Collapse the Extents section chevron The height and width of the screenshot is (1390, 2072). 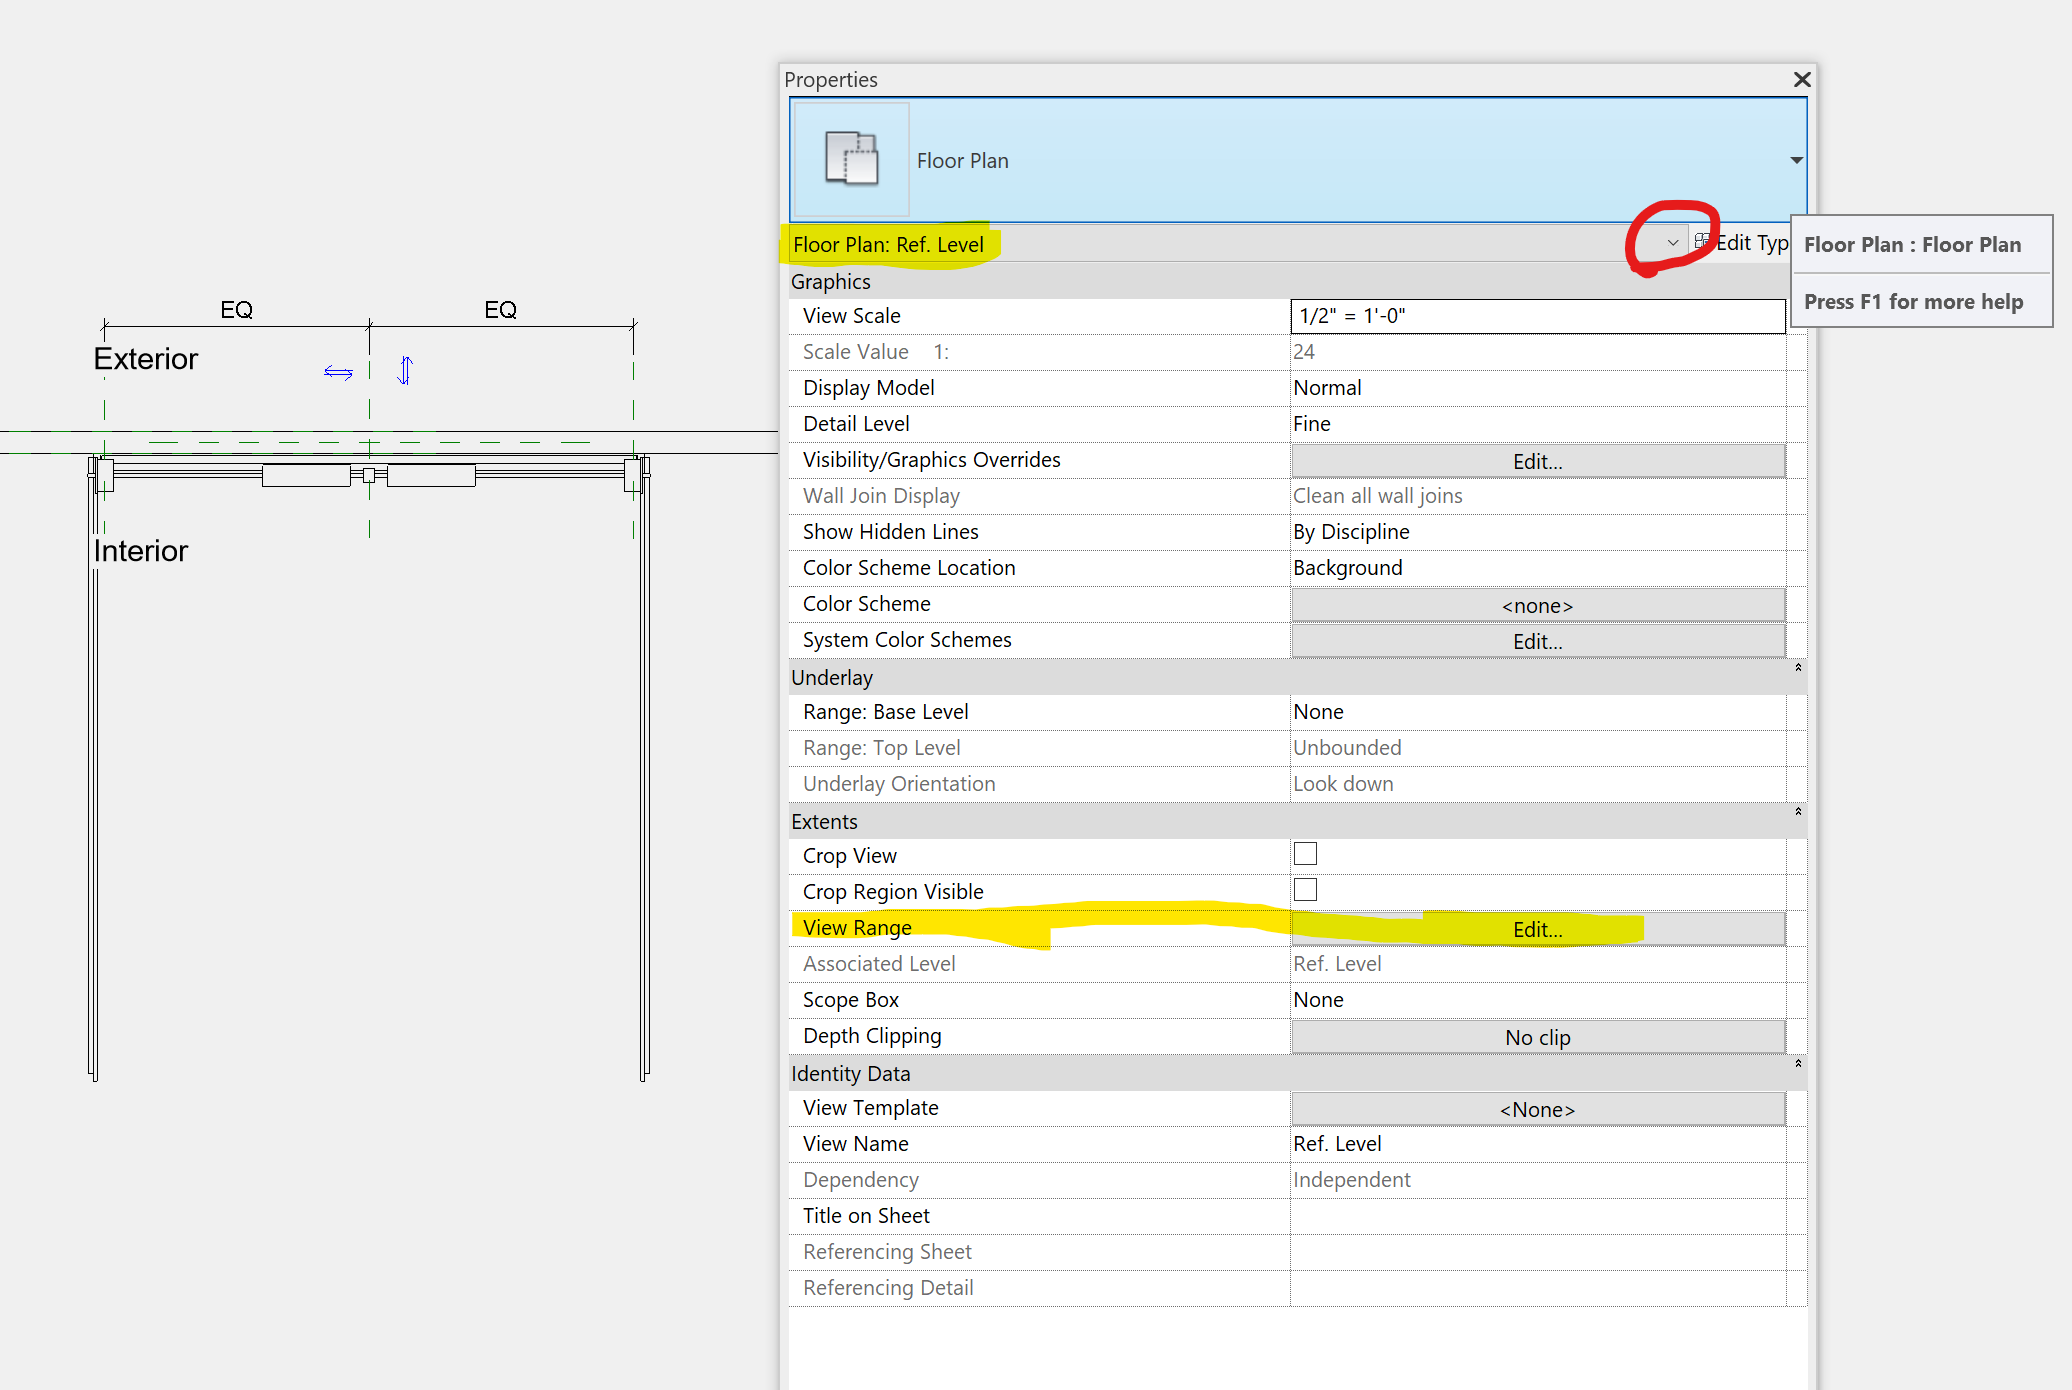[x=1798, y=812]
